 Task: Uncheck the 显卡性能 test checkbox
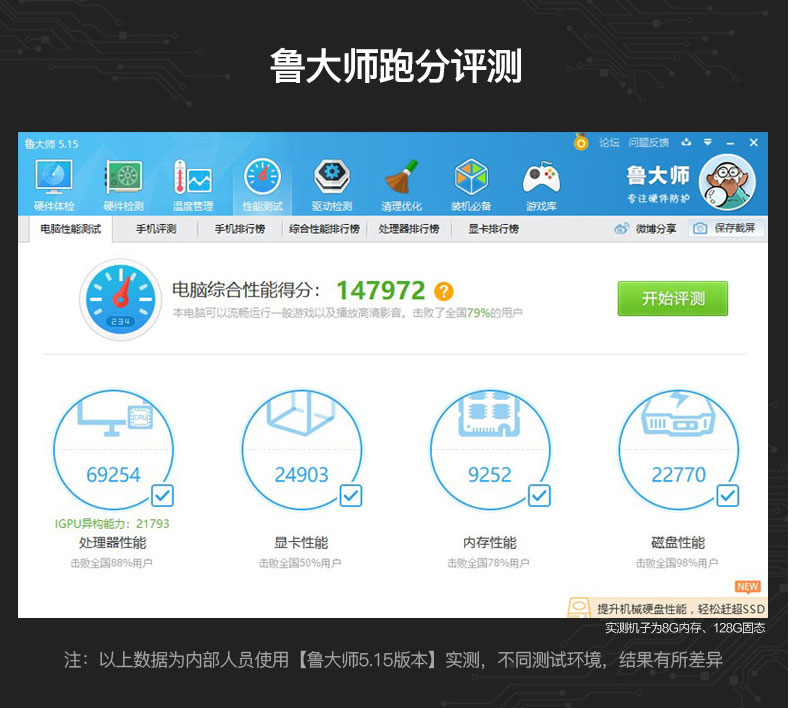(x=351, y=496)
